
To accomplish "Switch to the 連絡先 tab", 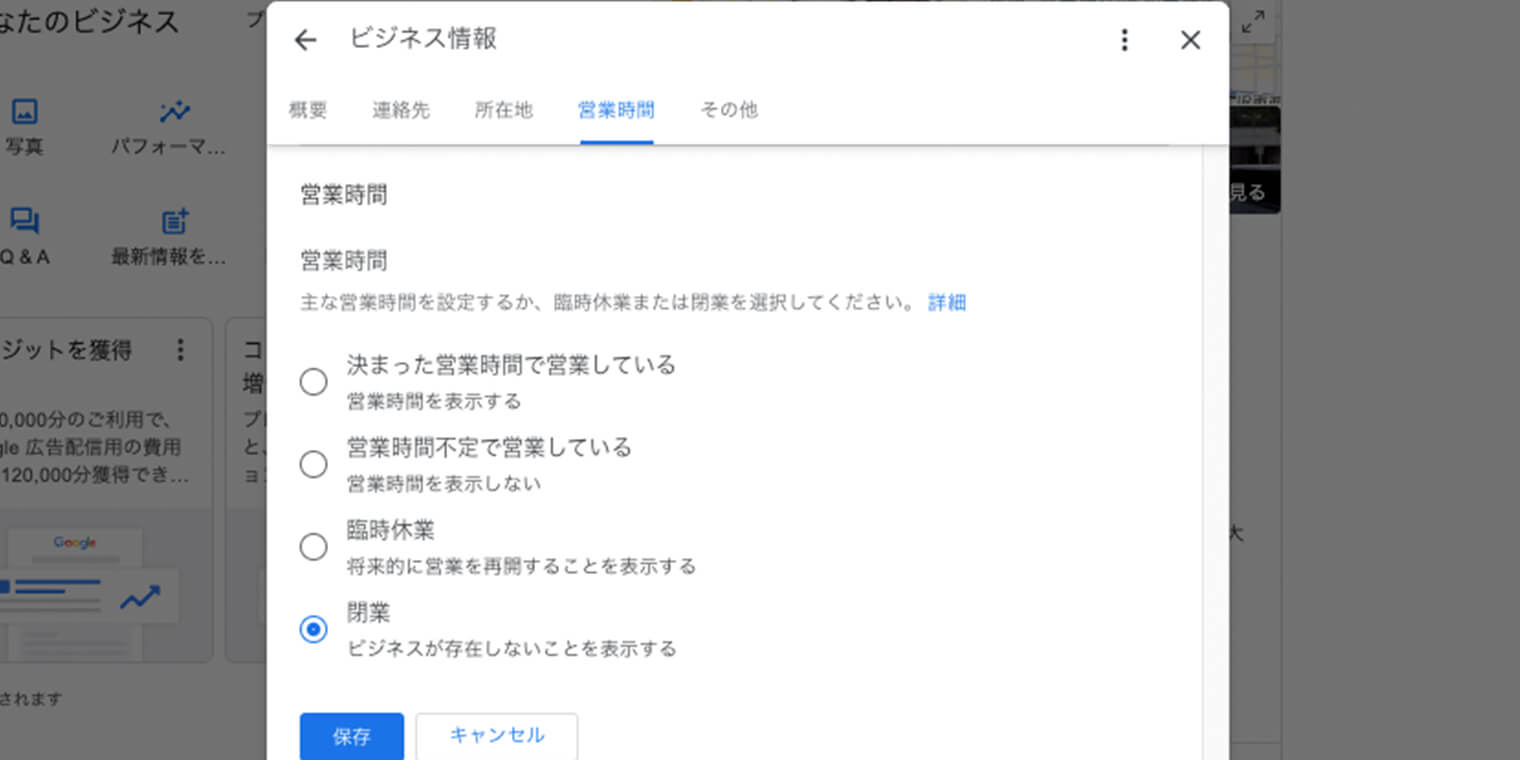I will pos(401,110).
